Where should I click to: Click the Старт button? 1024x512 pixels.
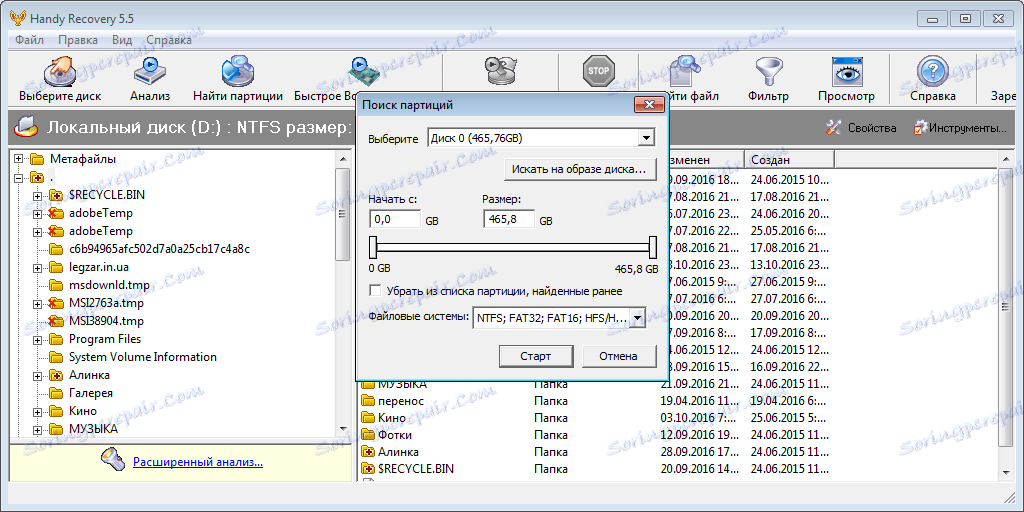click(x=536, y=357)
